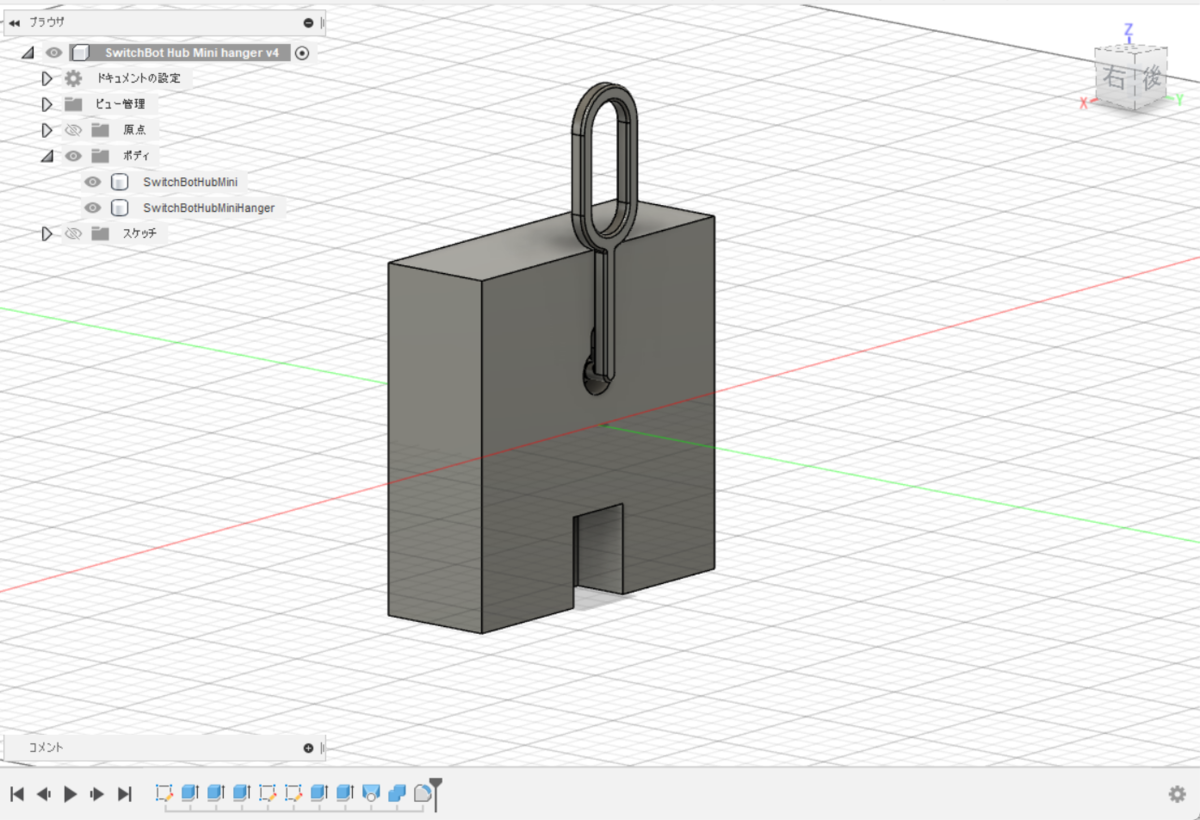Select the last extrude feature before the hole
This screenshot has height=820, width=1200.
(345, 793)
